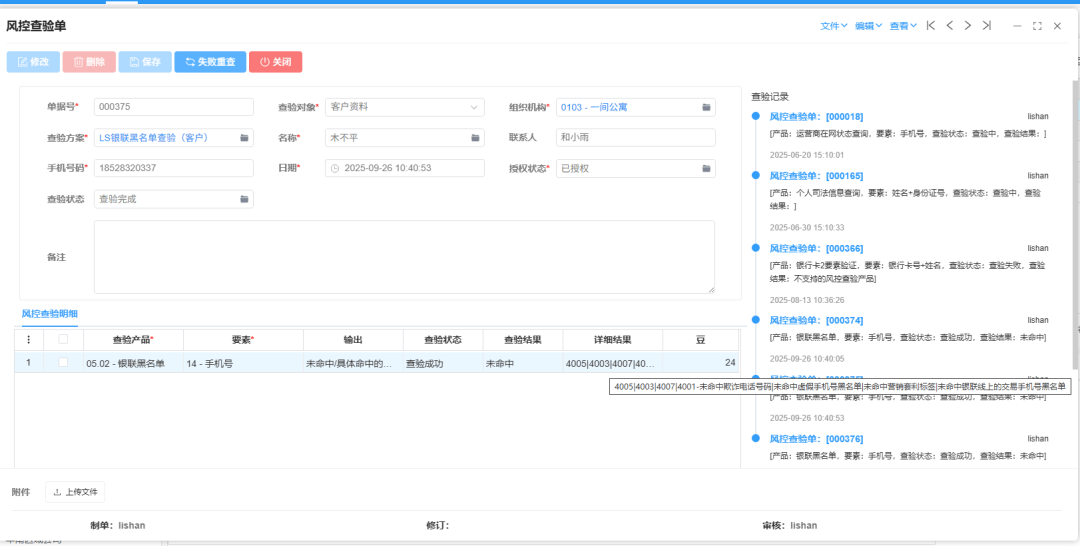
Task: Jump to last record icon
Action: tap(986, 25)
